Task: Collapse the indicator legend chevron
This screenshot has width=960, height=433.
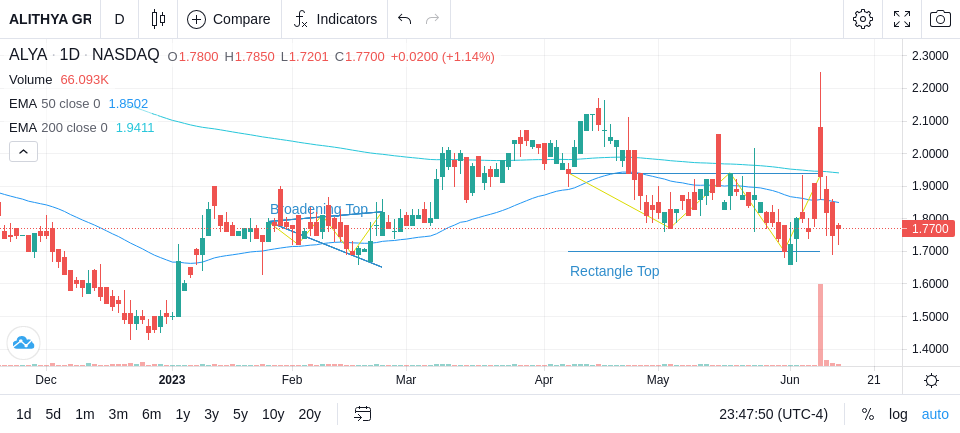Action: point(23,151)
